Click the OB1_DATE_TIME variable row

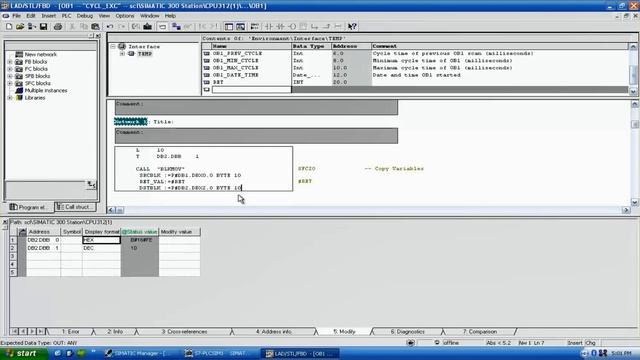tap(416, 75)
